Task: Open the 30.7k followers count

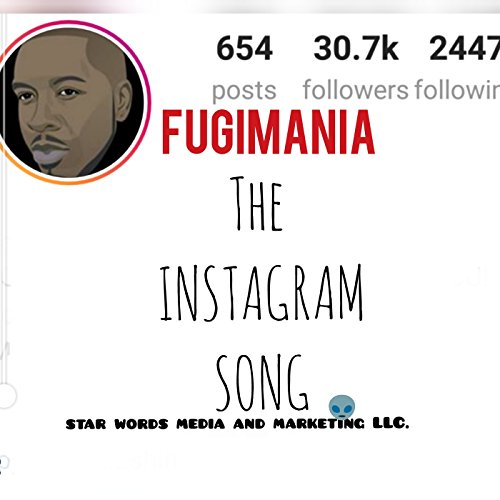Action: 356,49
